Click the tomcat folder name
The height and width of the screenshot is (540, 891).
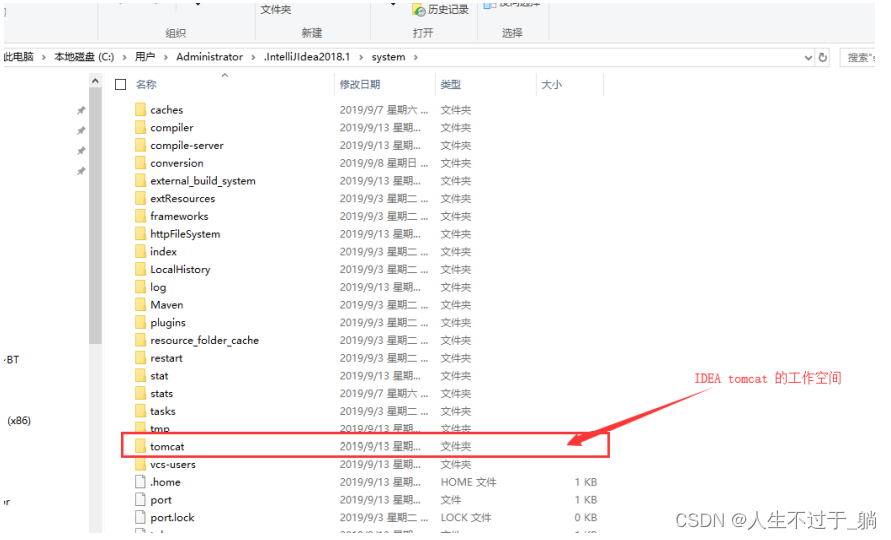[x=167, y=447]
